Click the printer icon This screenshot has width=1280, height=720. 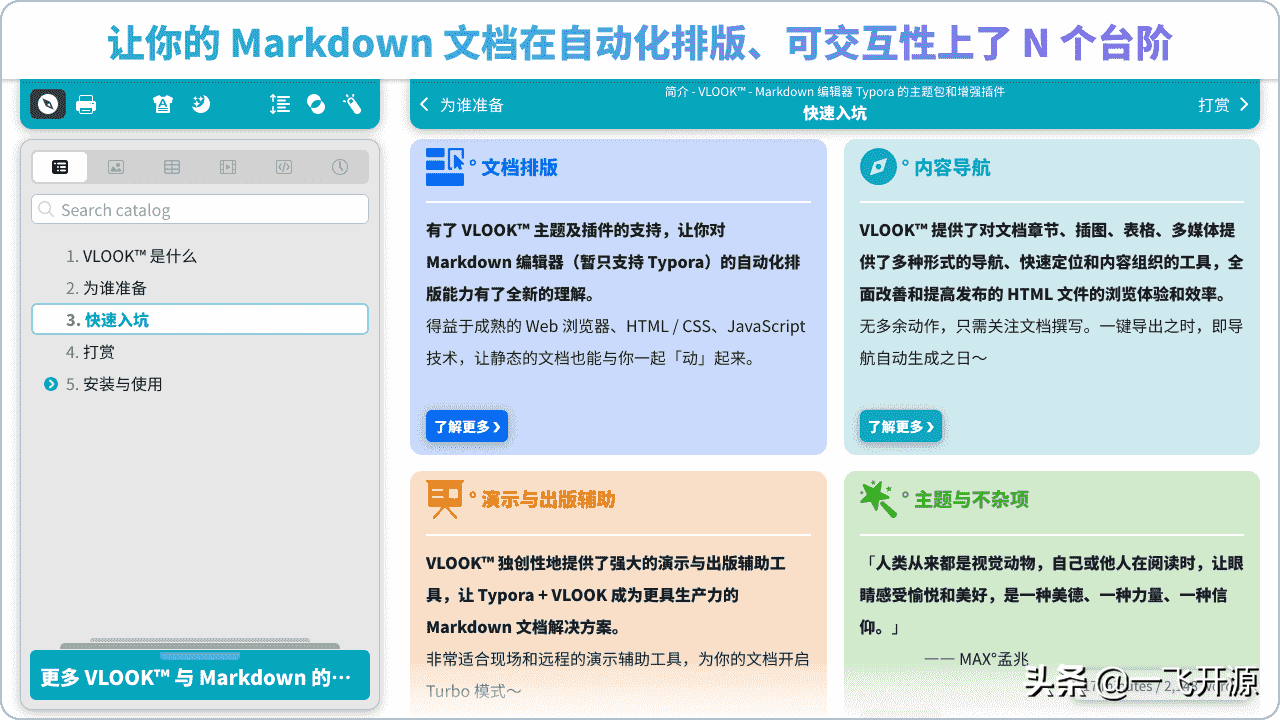pos(86,104)
